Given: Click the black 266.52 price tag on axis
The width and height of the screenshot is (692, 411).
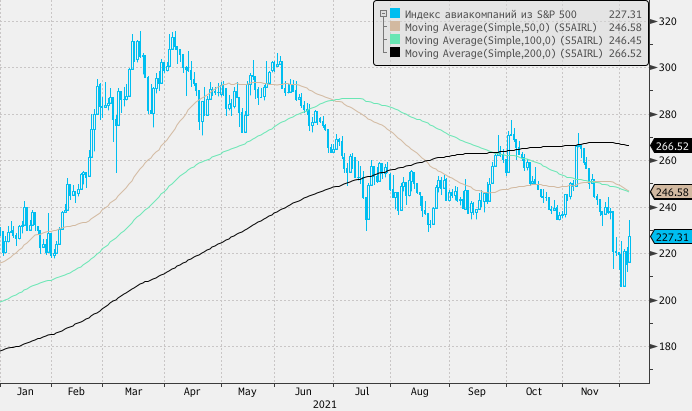Looking at the screenshot, I should 669,146.
